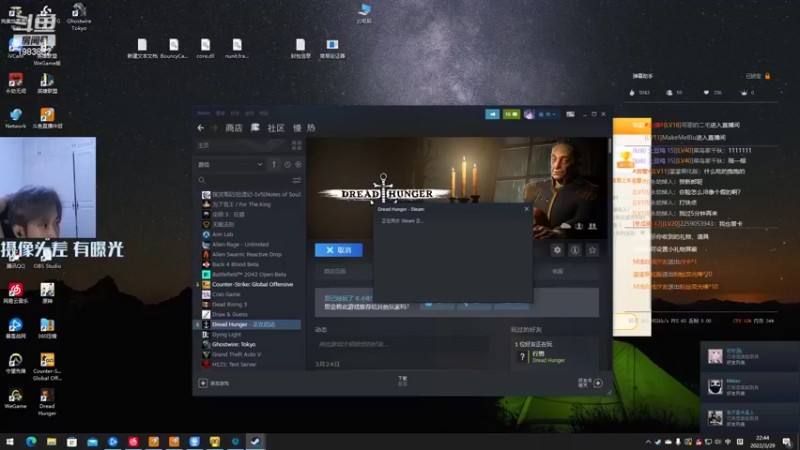Select Grand Theft Auto V in list
This screenshot has width=800, height=450.
[236, 354]
